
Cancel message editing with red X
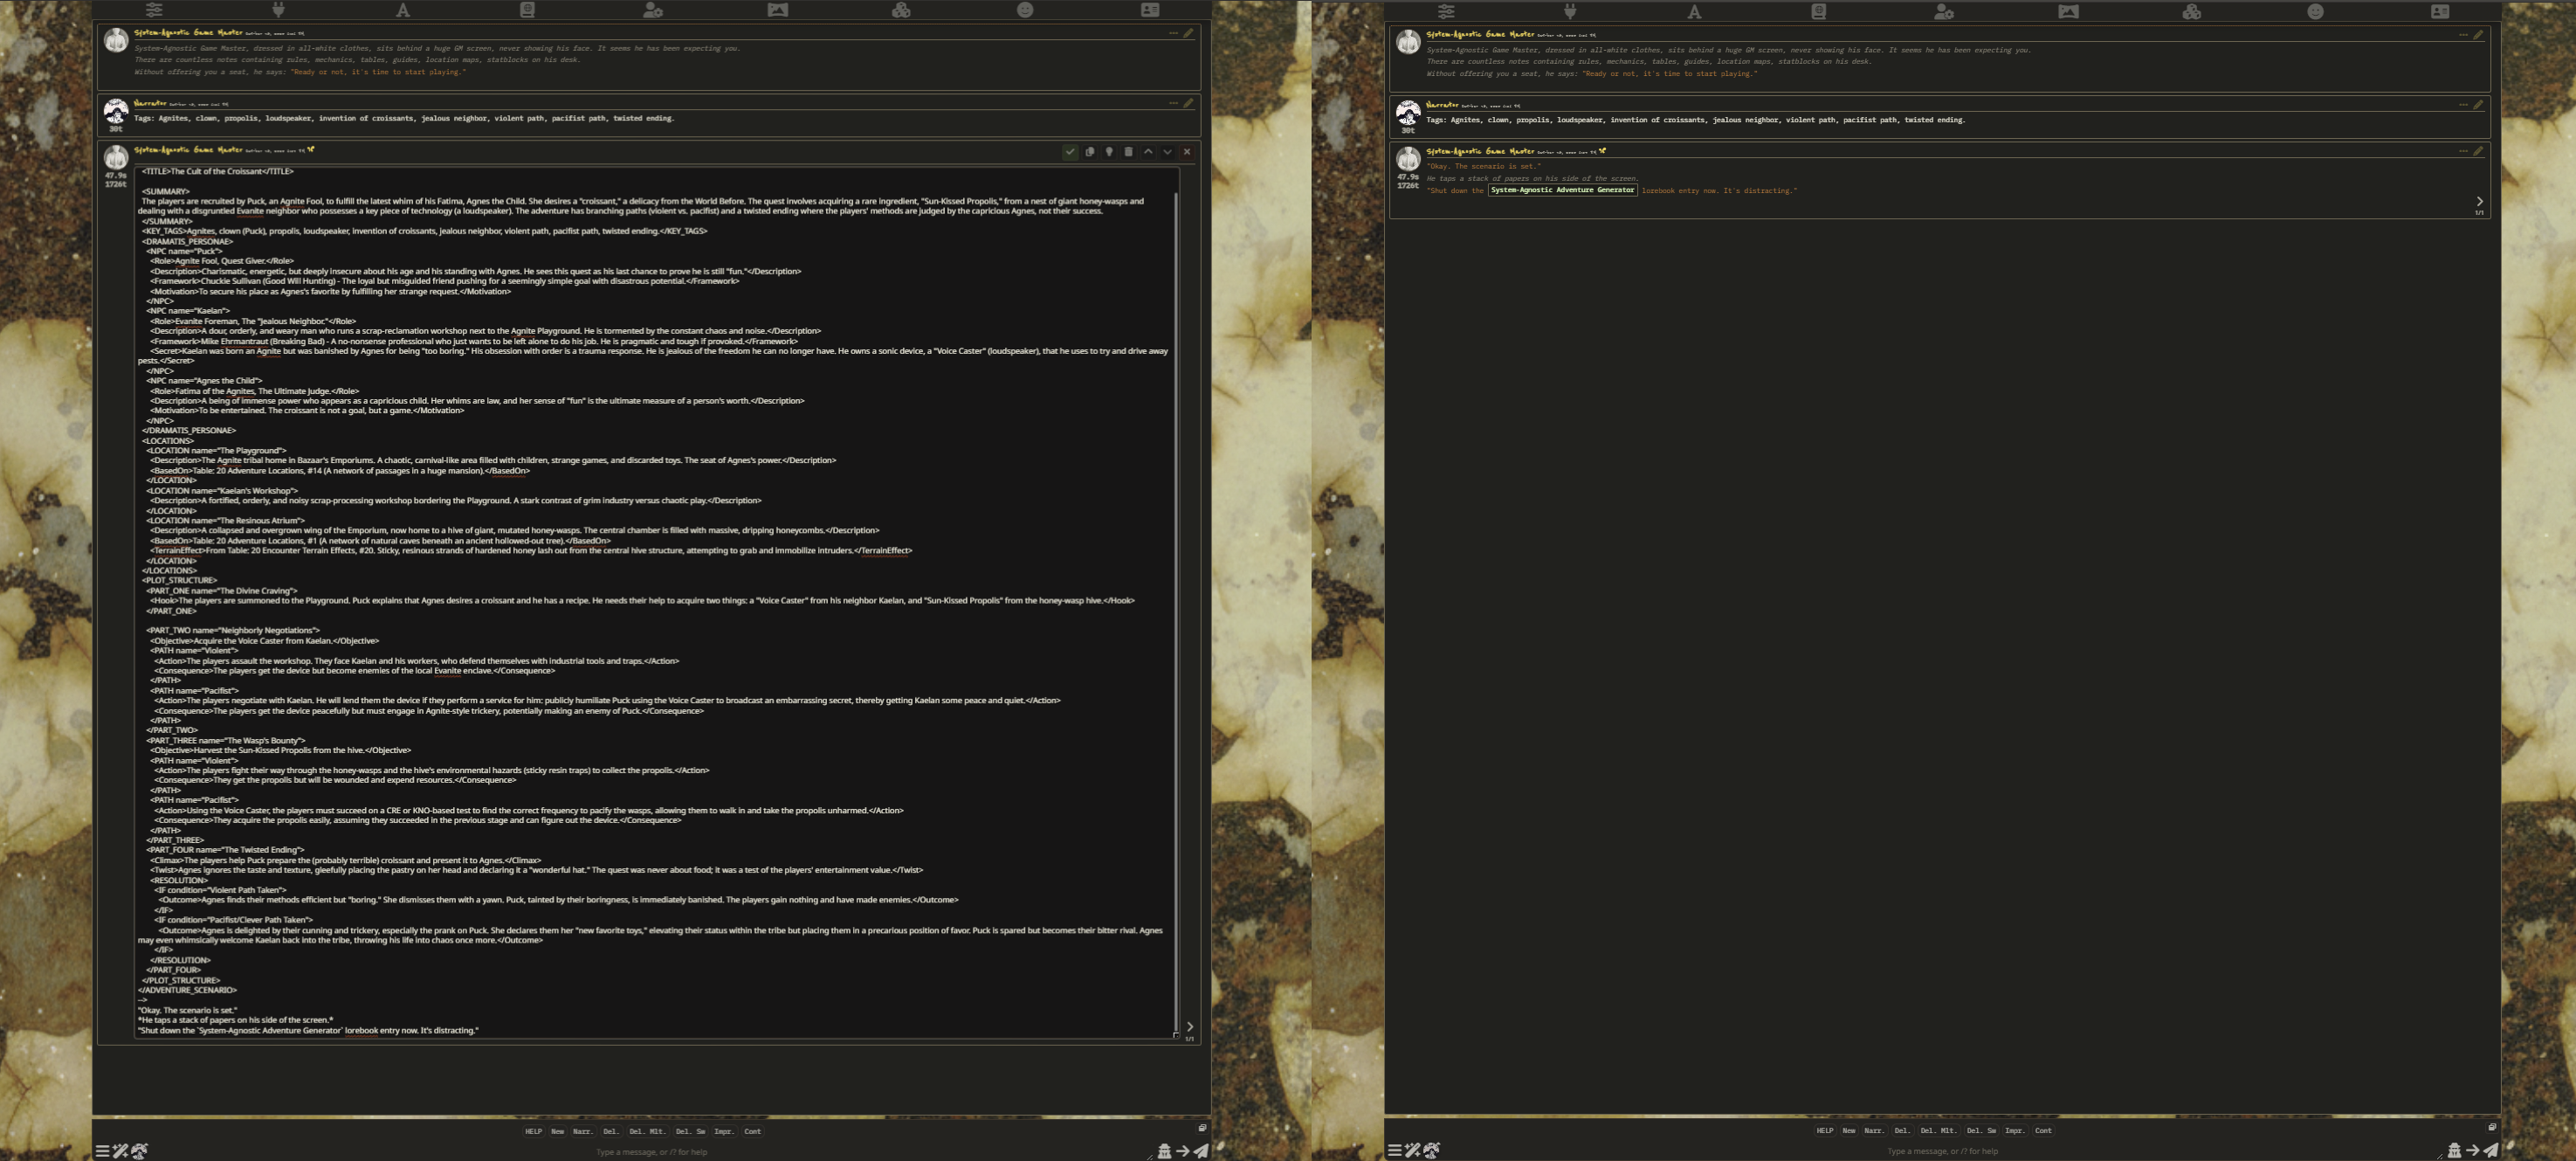(1187, 152)
